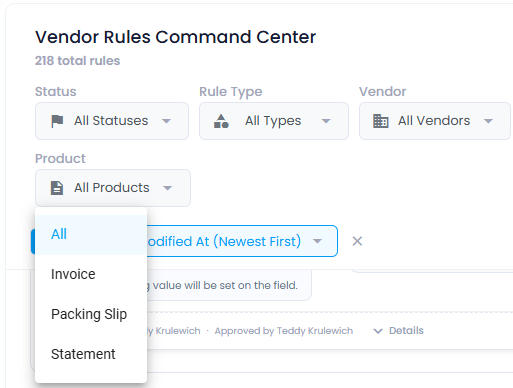Click the chevron icon beside Details
This screenshot has height=388, width=513.
click(x=378, y=331)
